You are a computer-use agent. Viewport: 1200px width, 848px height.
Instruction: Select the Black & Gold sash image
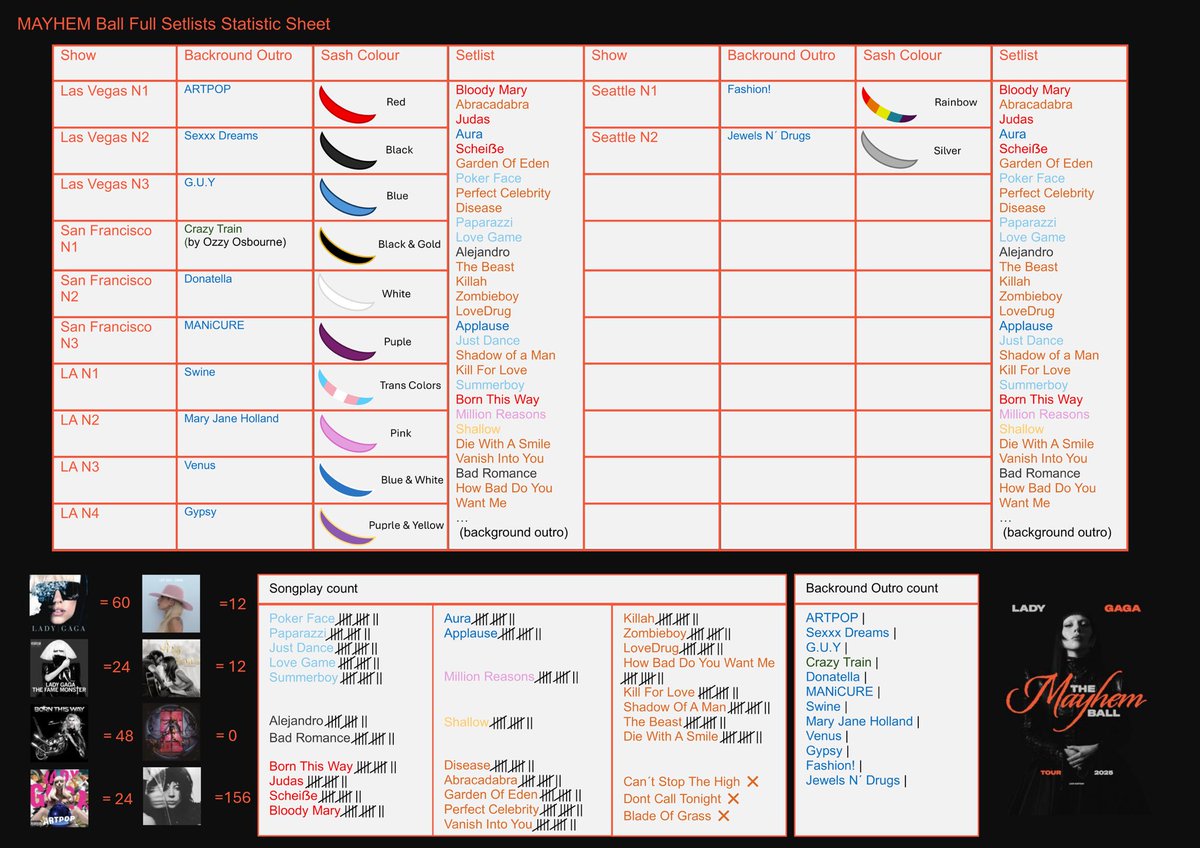pos(347,245)
